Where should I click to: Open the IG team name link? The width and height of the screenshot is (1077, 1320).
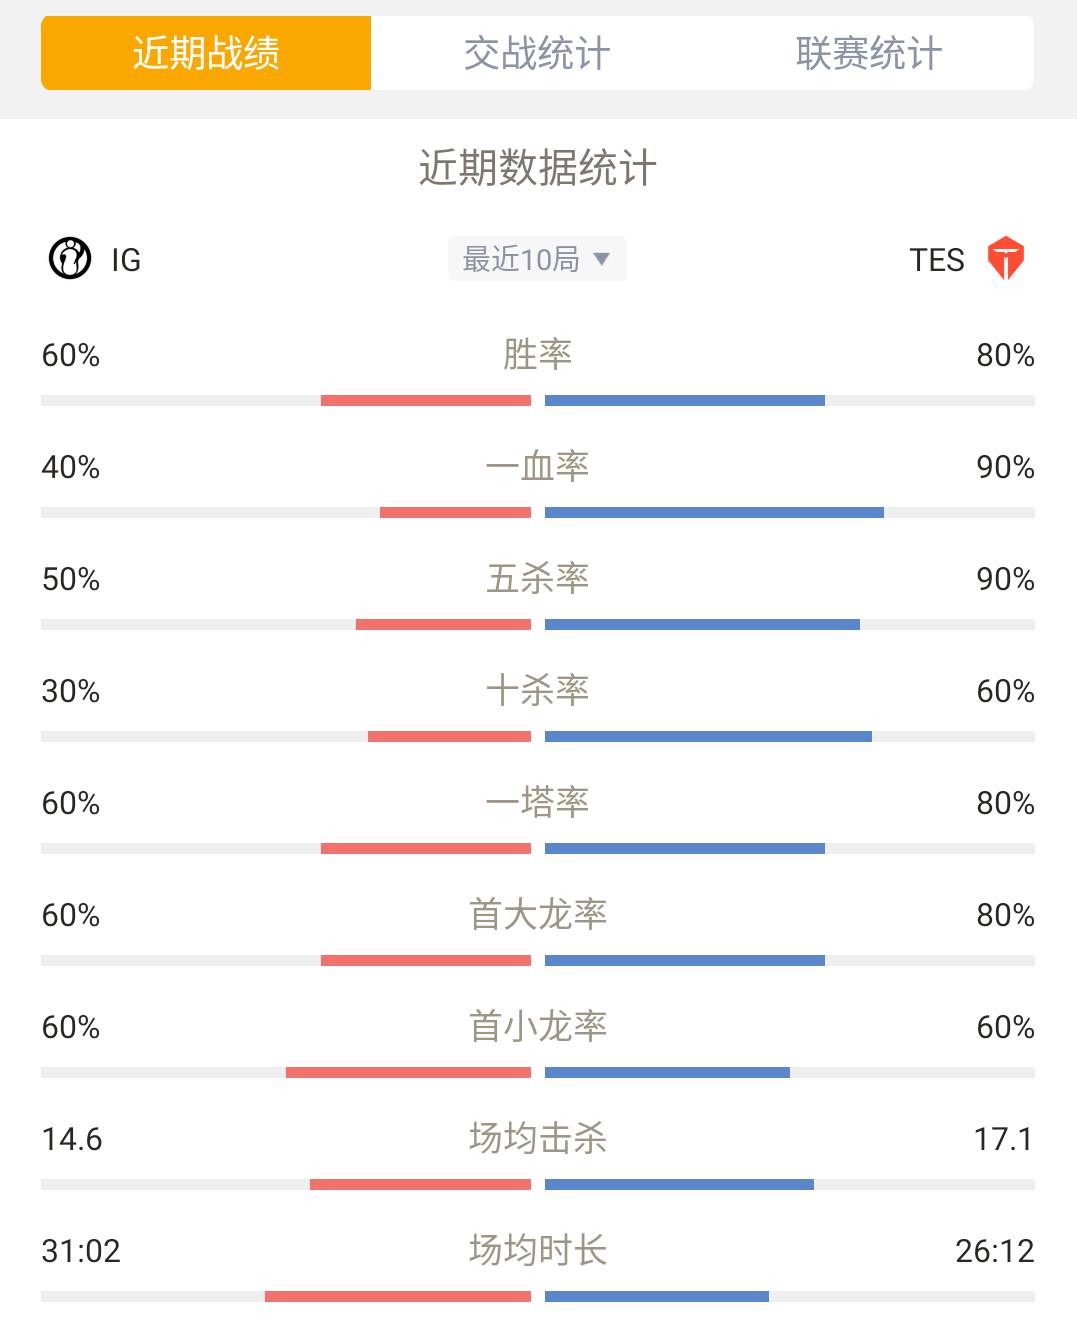(126, 260)
